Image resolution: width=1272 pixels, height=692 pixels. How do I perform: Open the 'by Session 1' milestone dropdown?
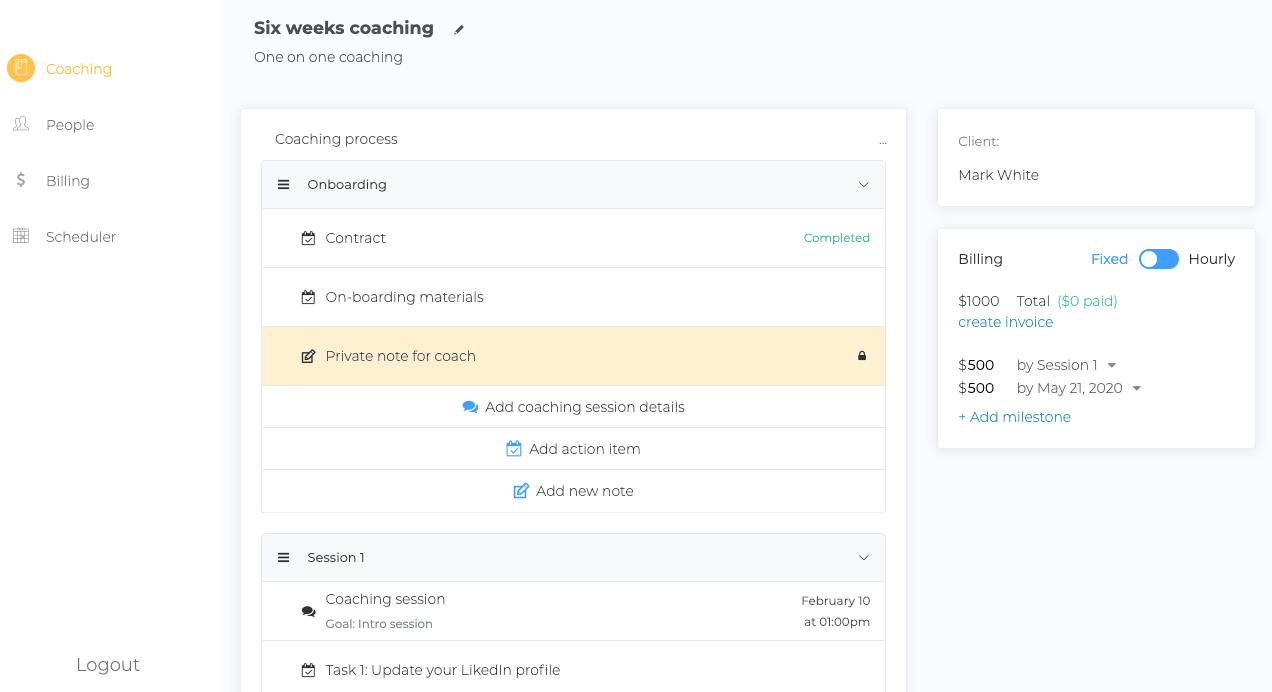pyautogui.click(x=1111, y=366)
